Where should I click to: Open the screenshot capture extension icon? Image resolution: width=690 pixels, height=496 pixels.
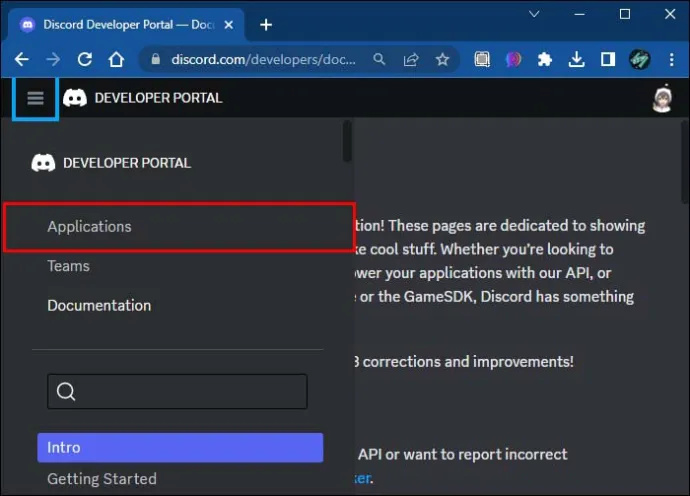[482, 59]
